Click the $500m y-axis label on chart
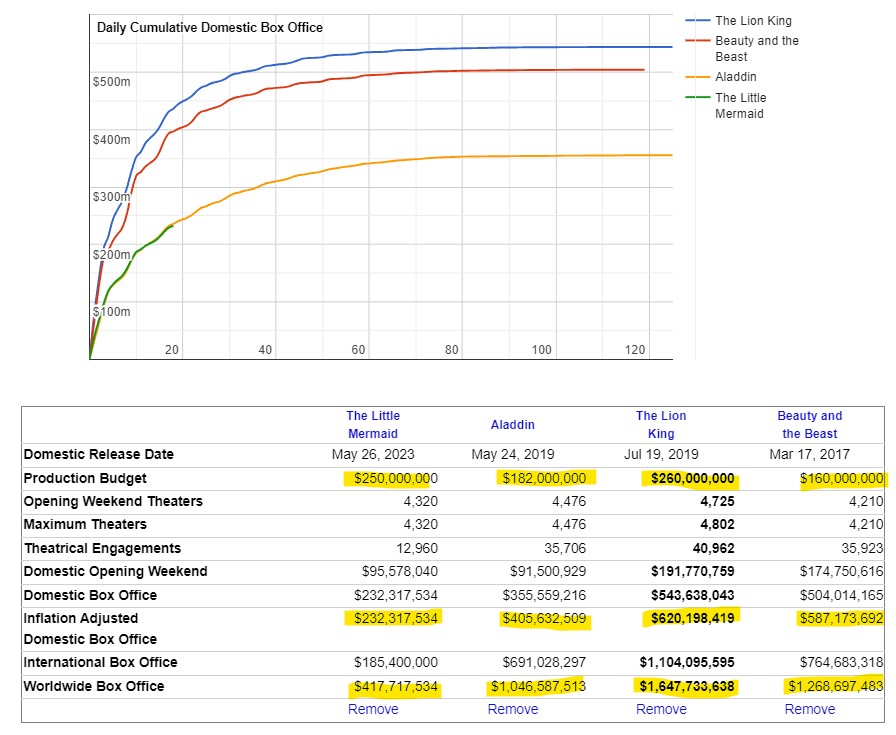The width and height of the screenshot is (896, 735). [111, 81]
